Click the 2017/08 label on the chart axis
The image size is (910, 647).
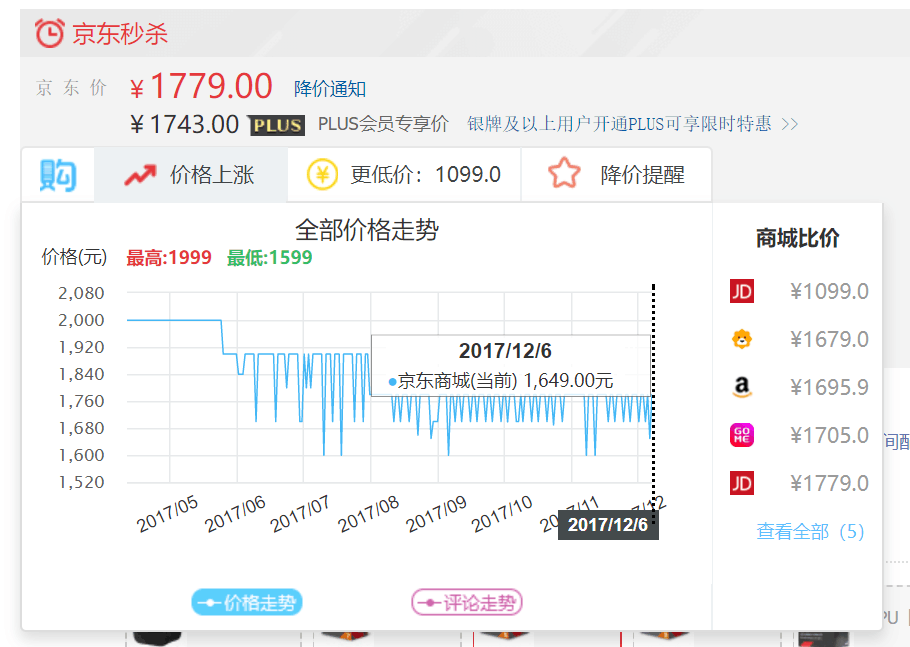pos(369,514)
